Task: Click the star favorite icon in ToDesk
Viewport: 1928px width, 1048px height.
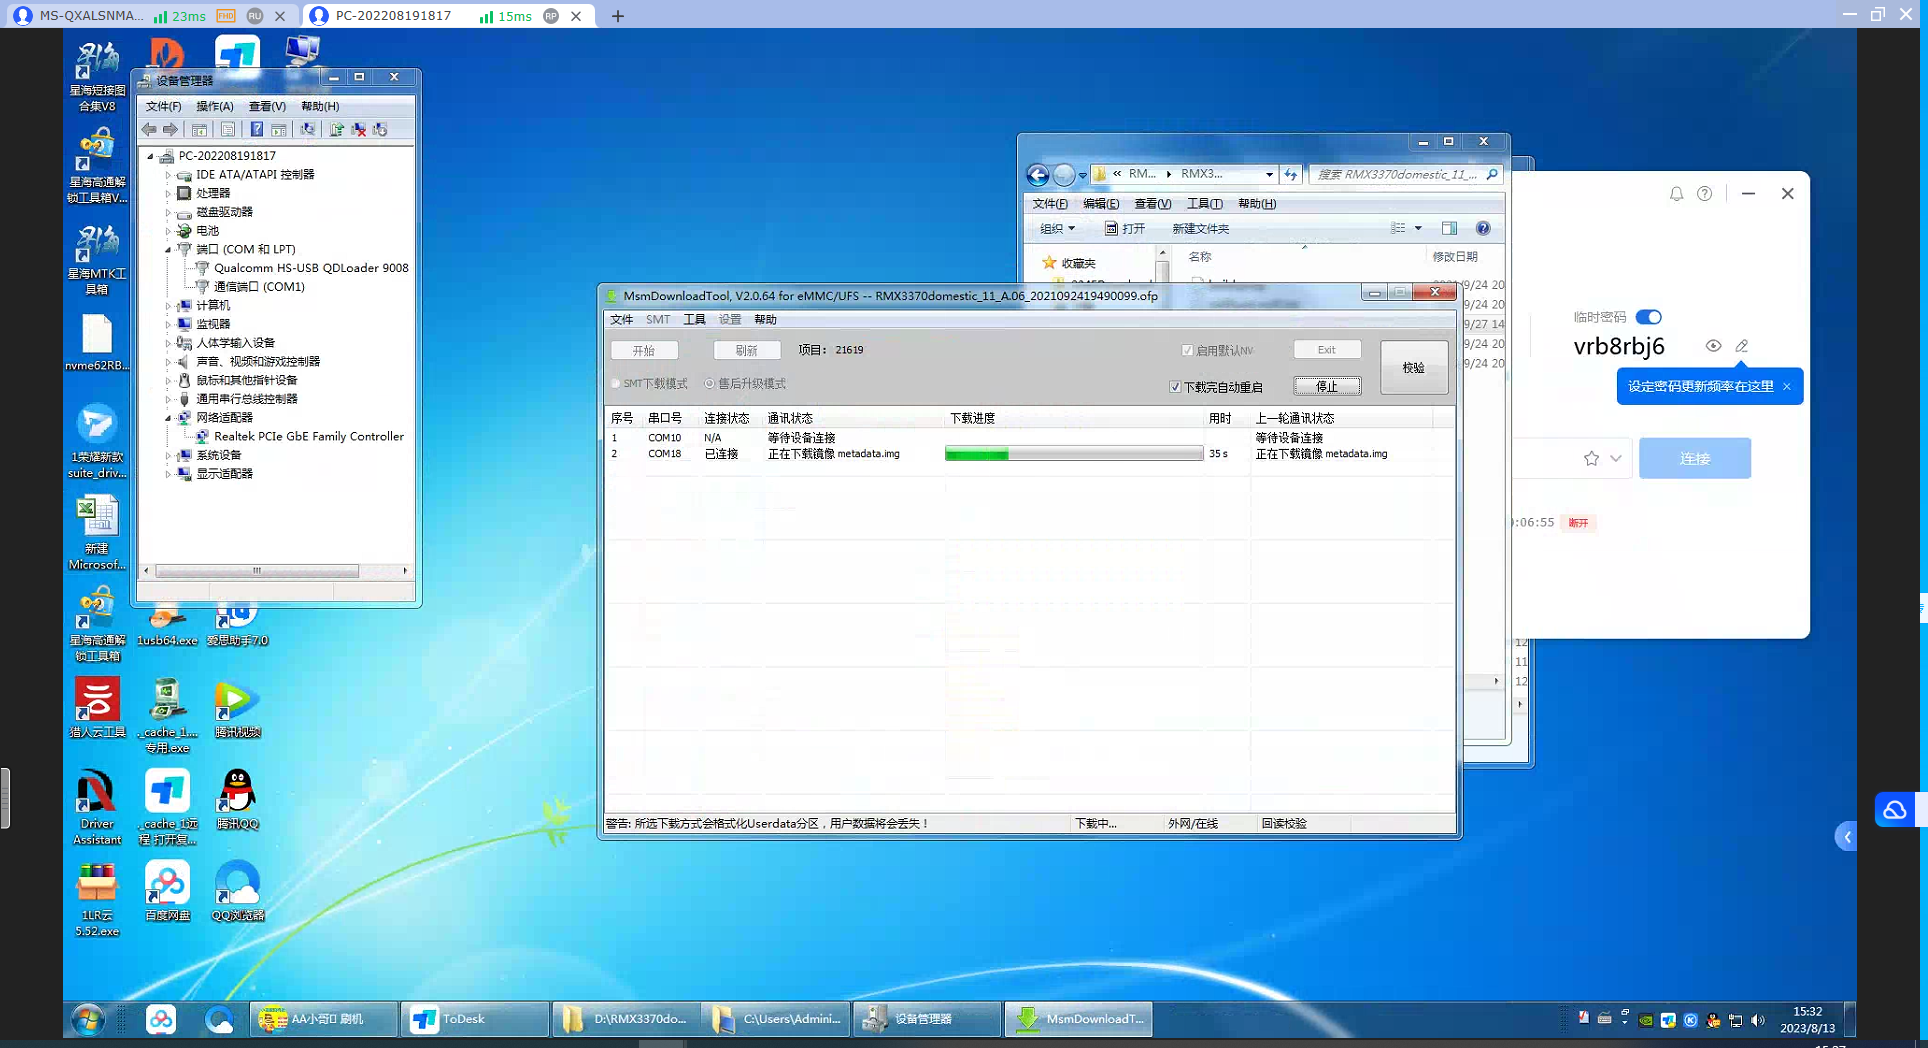Action: [x=1591, y=458]
